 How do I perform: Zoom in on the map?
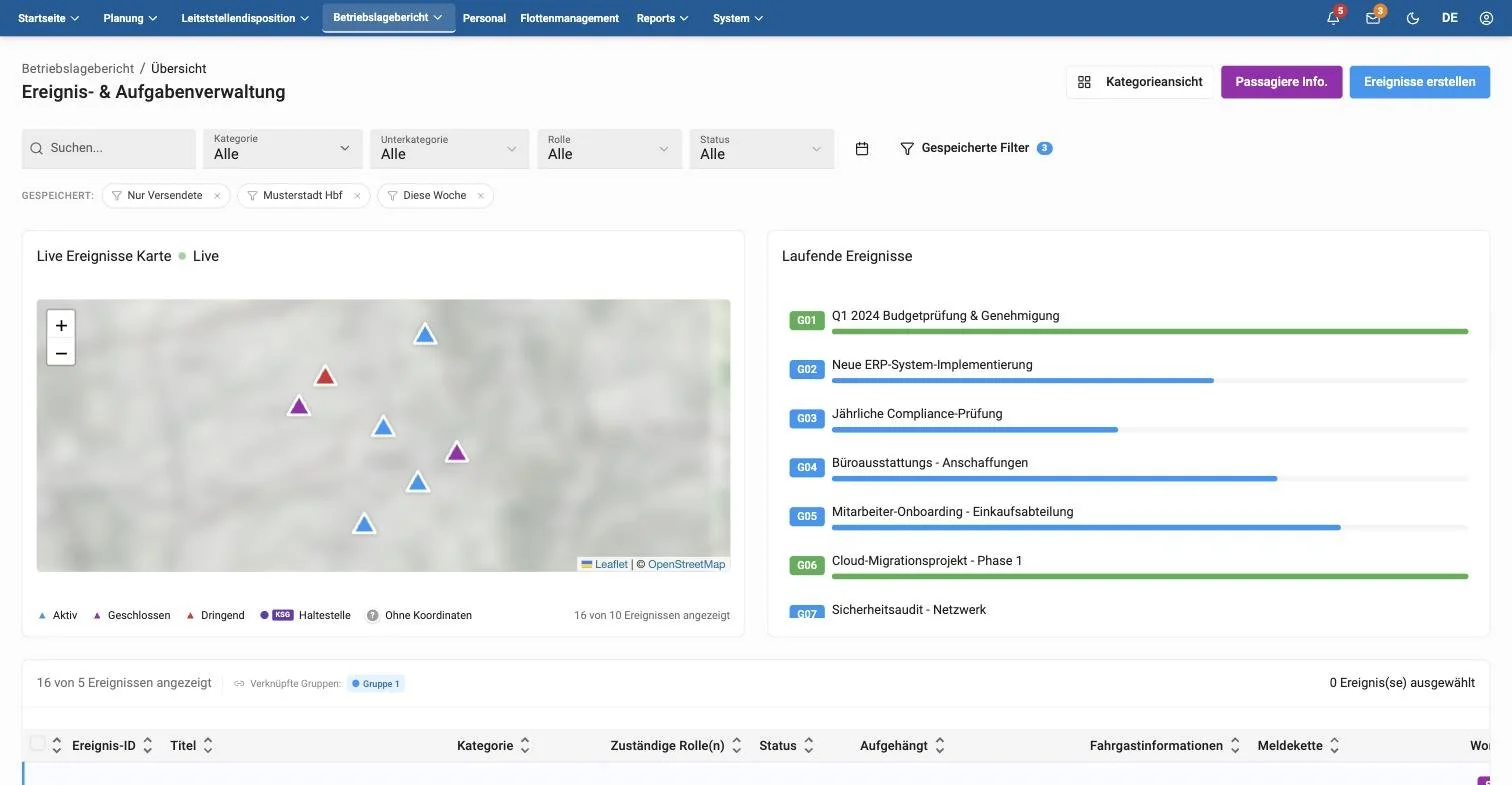[x=61, y=325]
